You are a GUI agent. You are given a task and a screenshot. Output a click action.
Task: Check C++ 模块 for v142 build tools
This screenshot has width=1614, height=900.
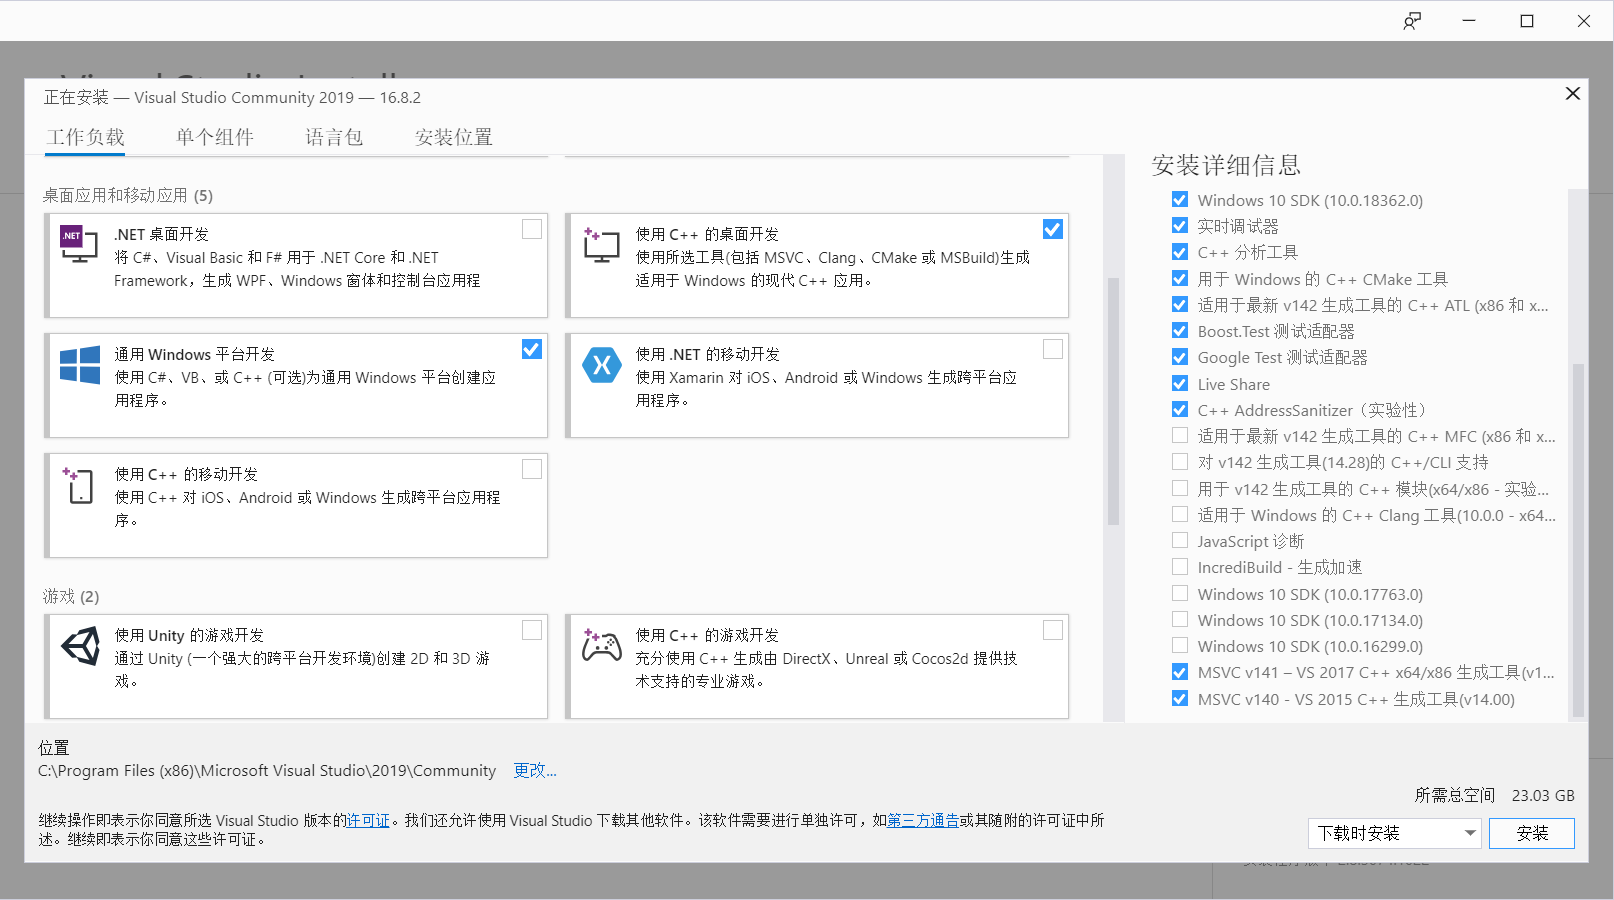tap(1180, 488)
